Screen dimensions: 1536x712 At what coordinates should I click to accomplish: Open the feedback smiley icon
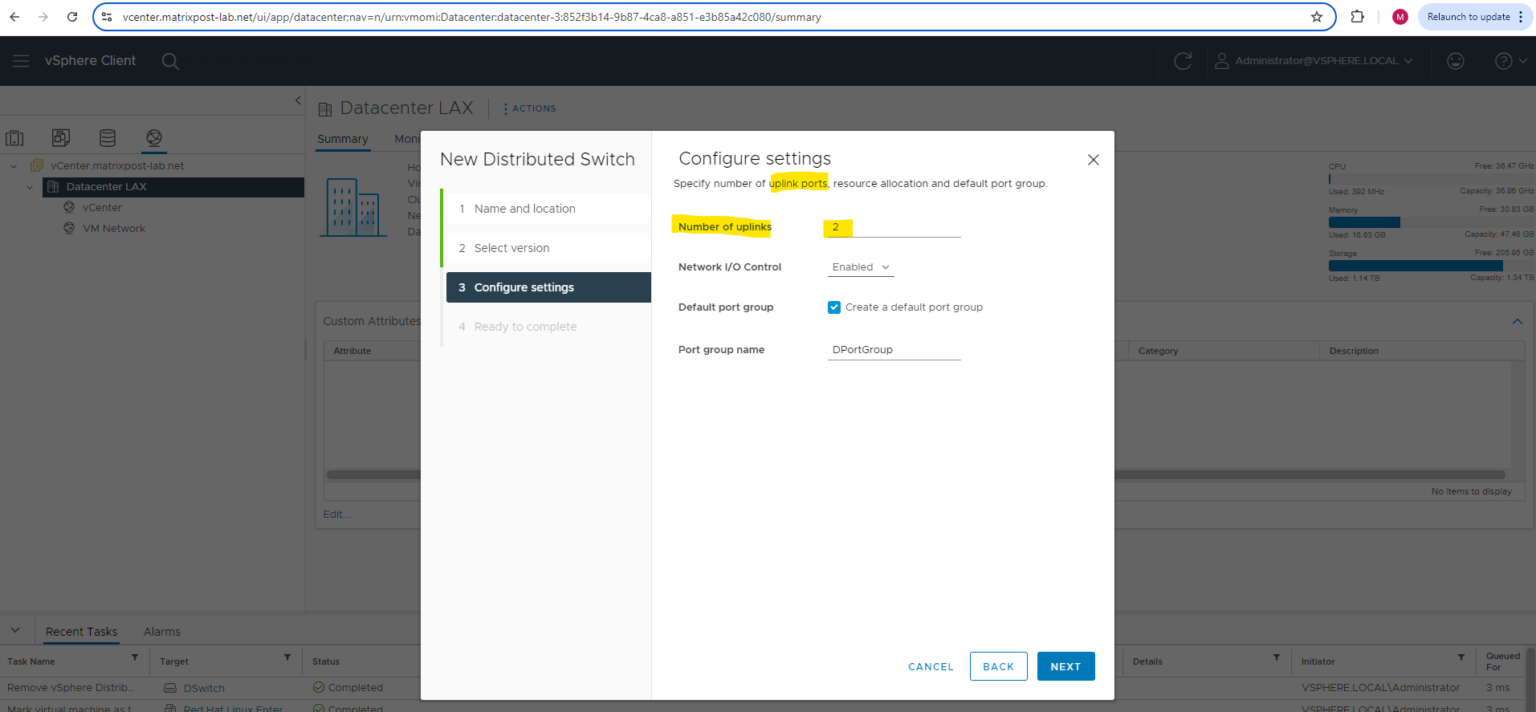click(1456, 61)
